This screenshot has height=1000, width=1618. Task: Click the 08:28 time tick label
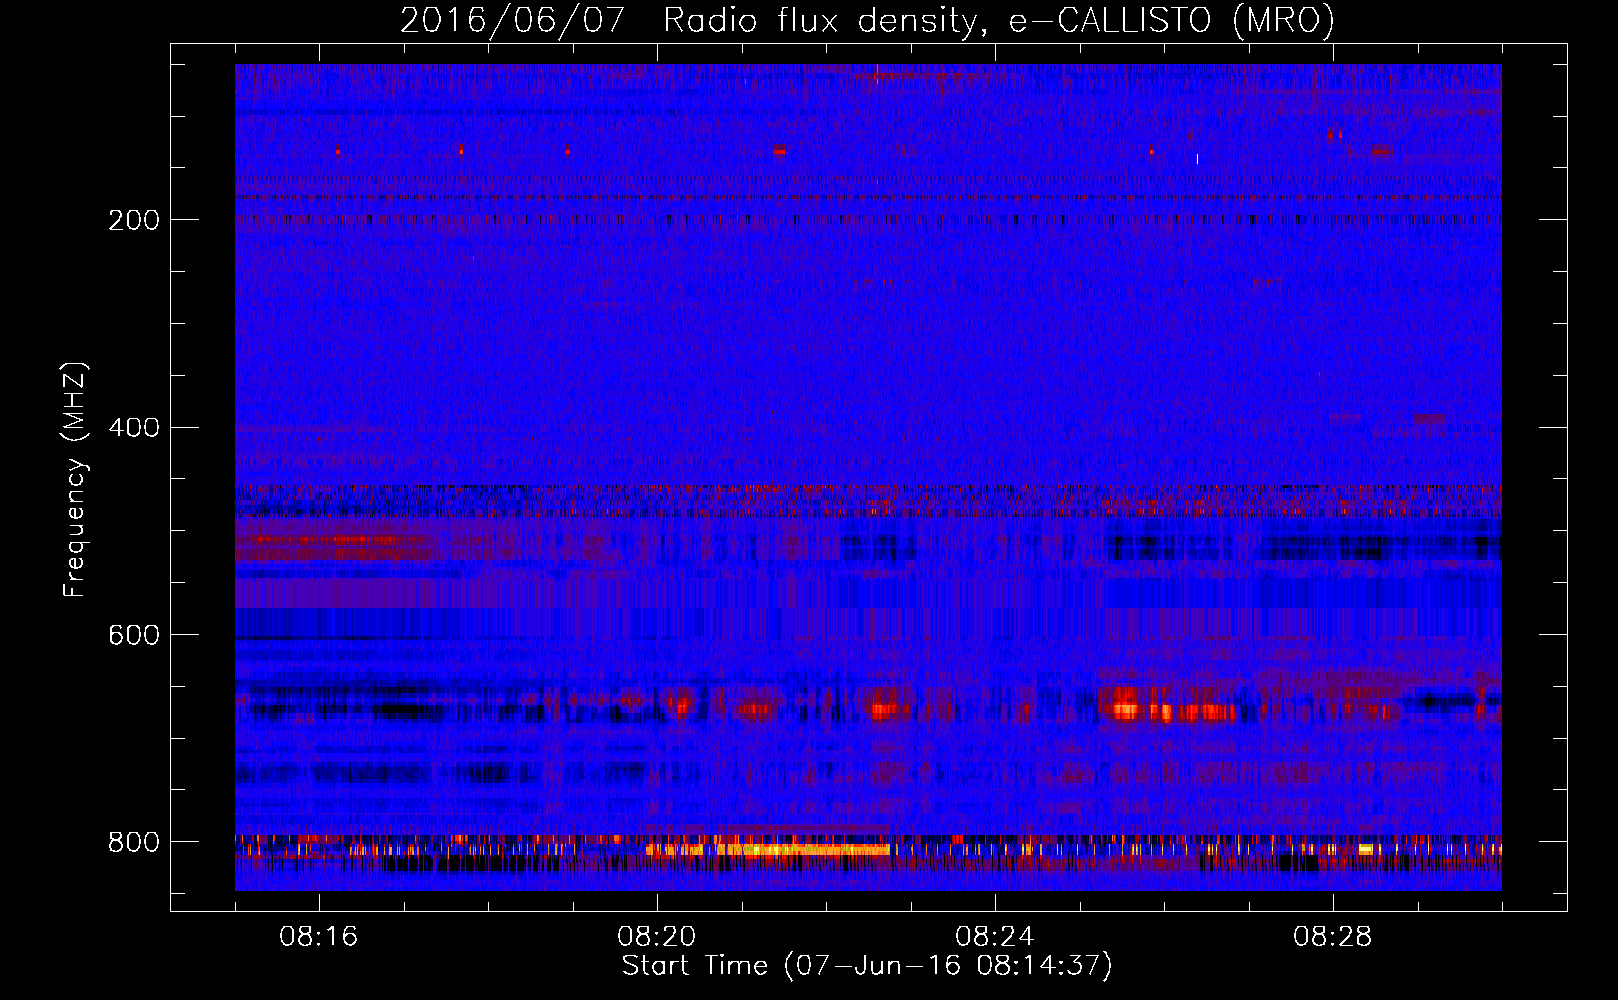1333,937
